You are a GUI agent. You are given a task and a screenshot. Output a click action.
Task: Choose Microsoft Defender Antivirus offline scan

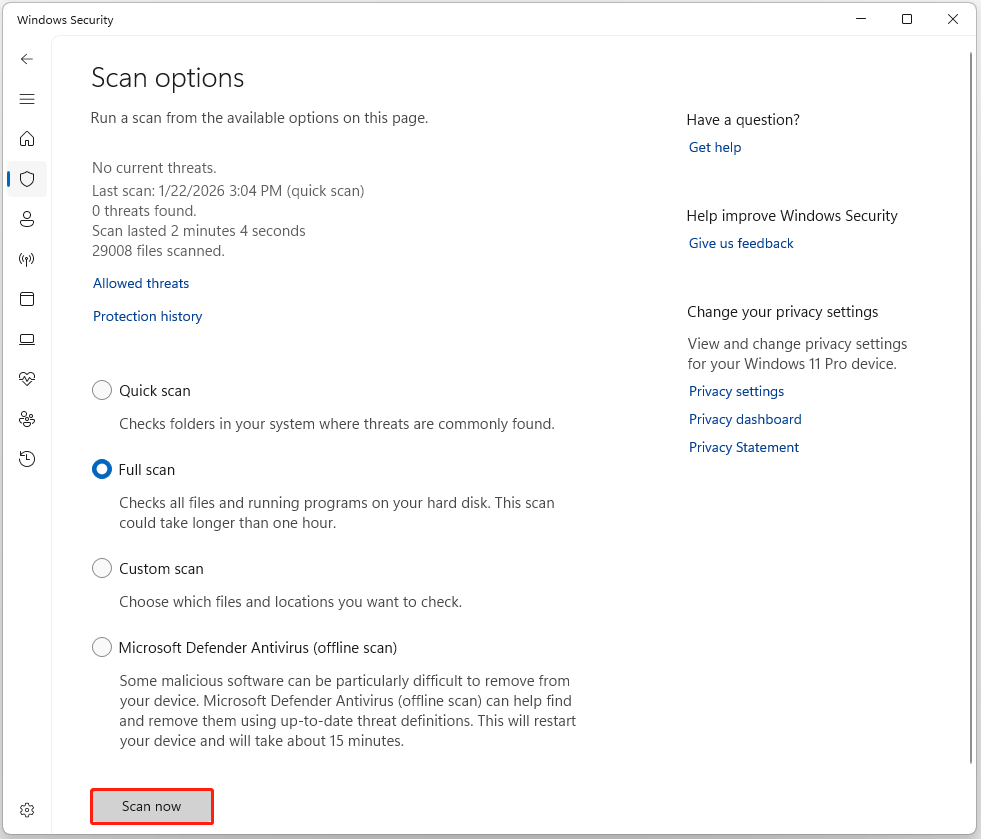pyautogui.click(x=101, y=647)
